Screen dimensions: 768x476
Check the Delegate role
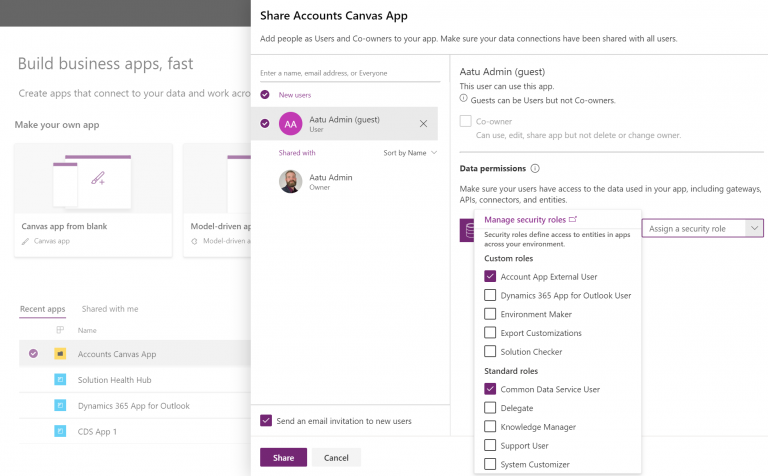[x=490, y=407]
